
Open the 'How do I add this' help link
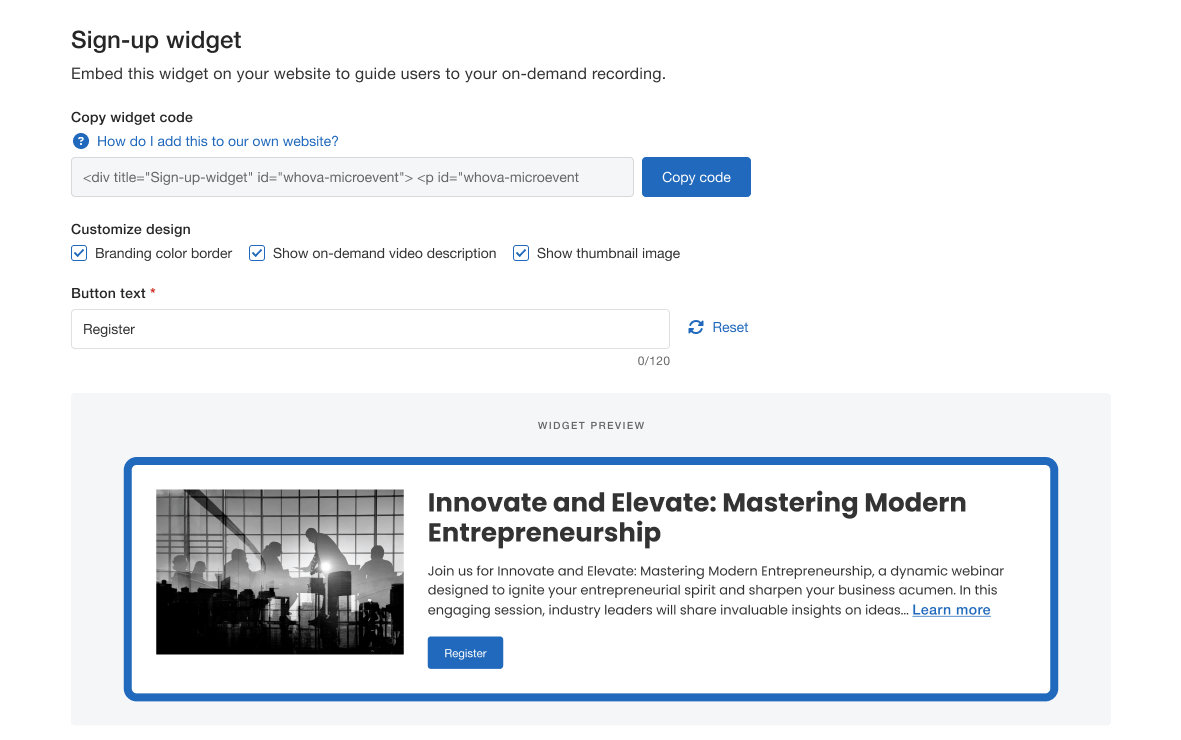tap(217, 142)
